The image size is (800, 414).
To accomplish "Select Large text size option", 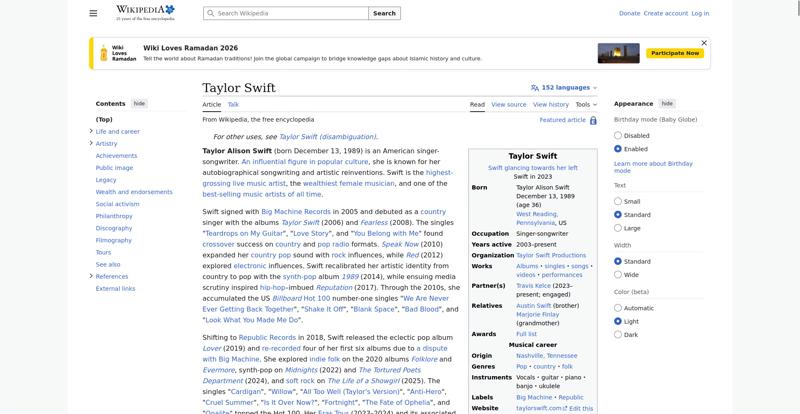I will [x=618, y=228].
